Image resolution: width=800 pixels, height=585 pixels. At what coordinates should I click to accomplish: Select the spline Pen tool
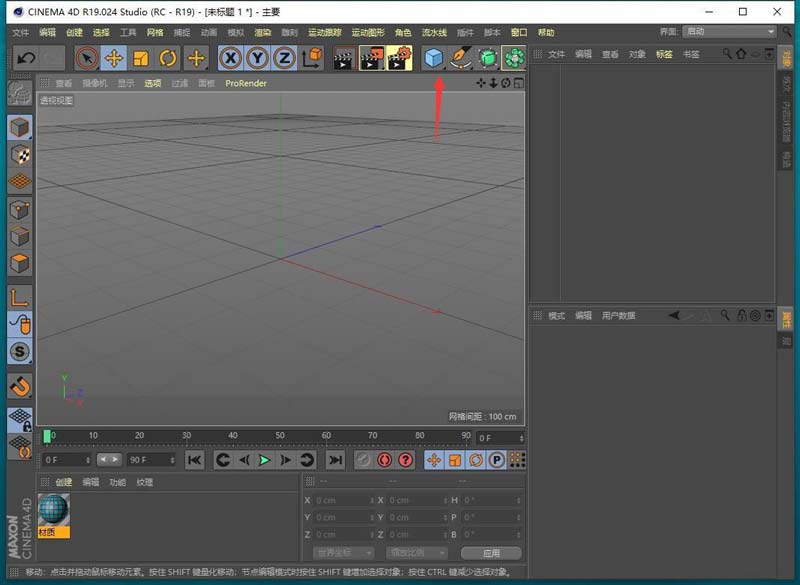[x=461, y=58]
